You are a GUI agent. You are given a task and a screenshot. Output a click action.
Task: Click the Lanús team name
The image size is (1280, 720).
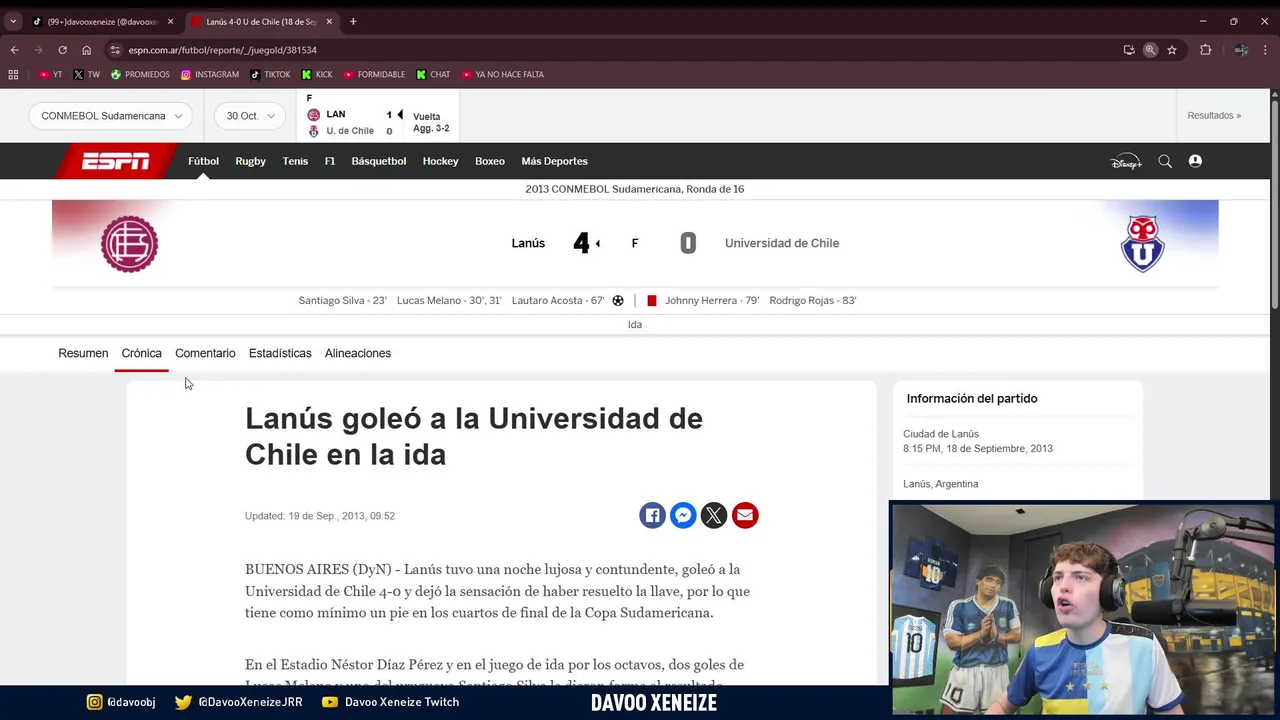(x=528, y=243)
